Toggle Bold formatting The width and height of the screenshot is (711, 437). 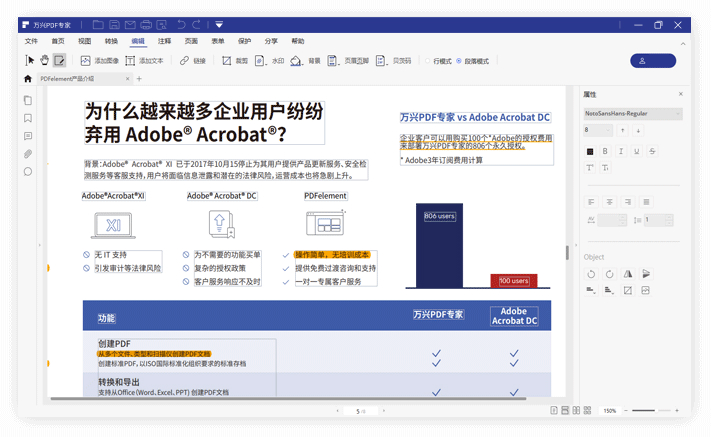605,151
